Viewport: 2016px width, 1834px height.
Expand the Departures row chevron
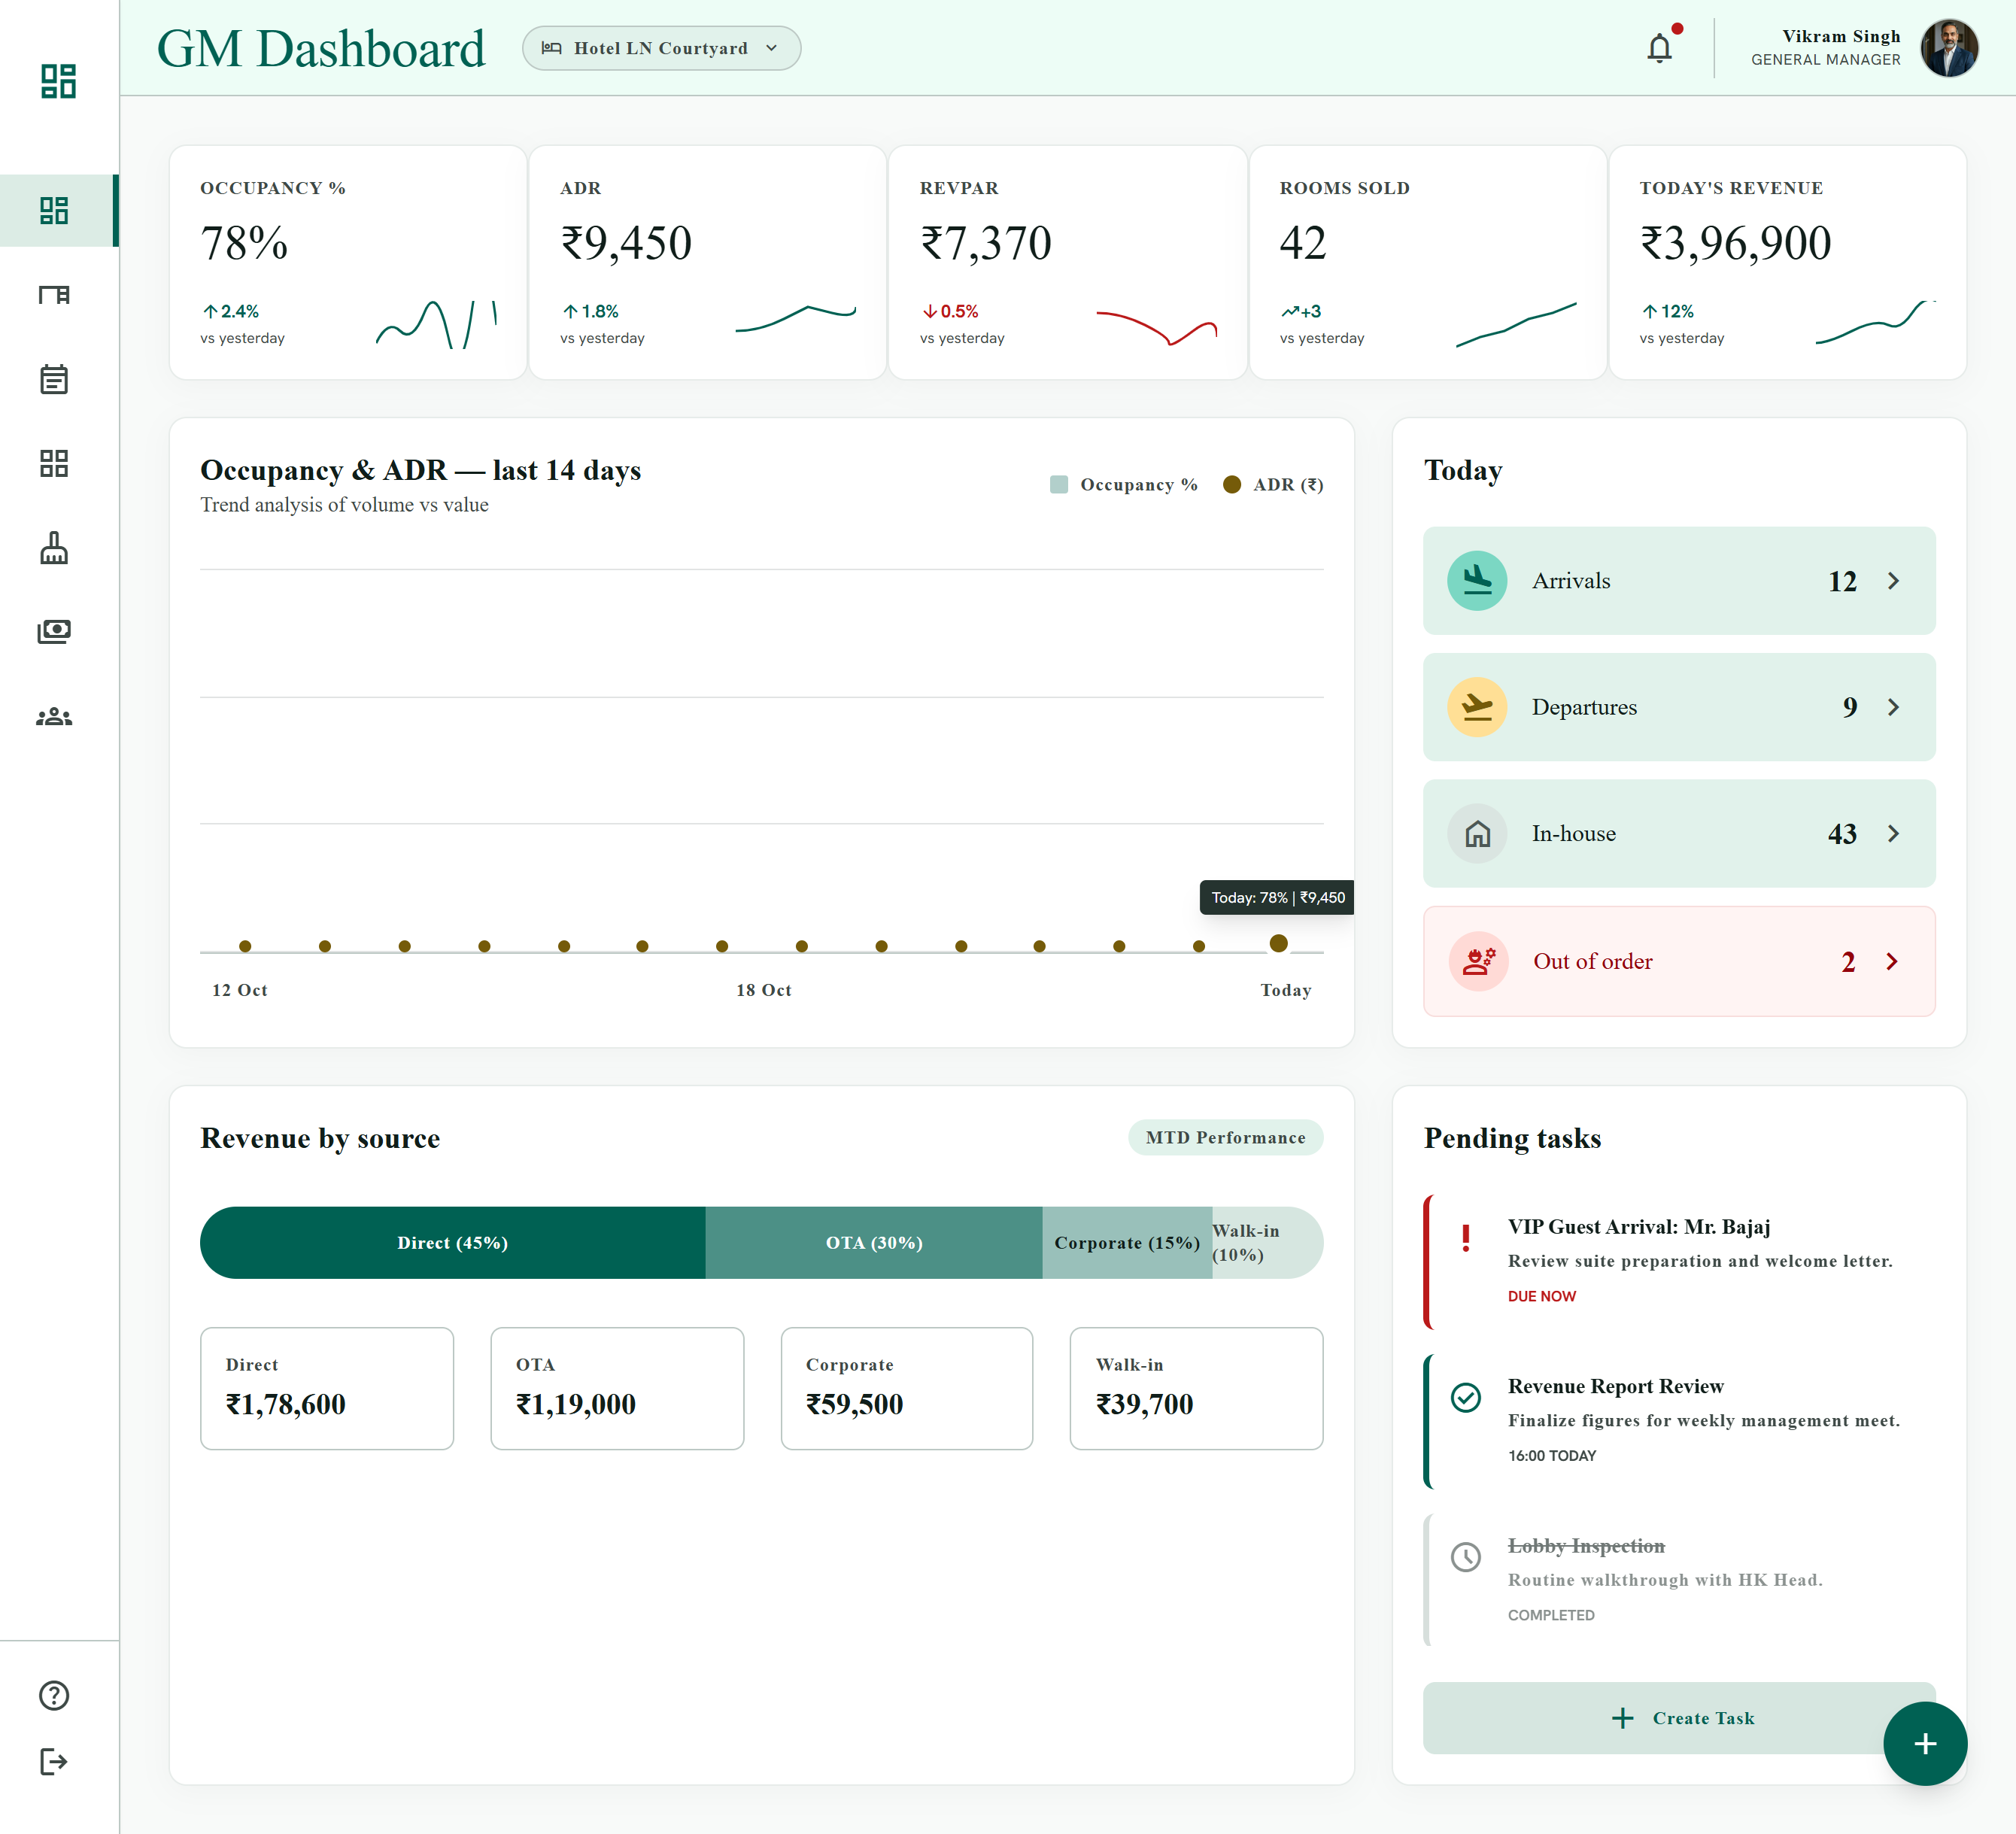click(1893, 707)
